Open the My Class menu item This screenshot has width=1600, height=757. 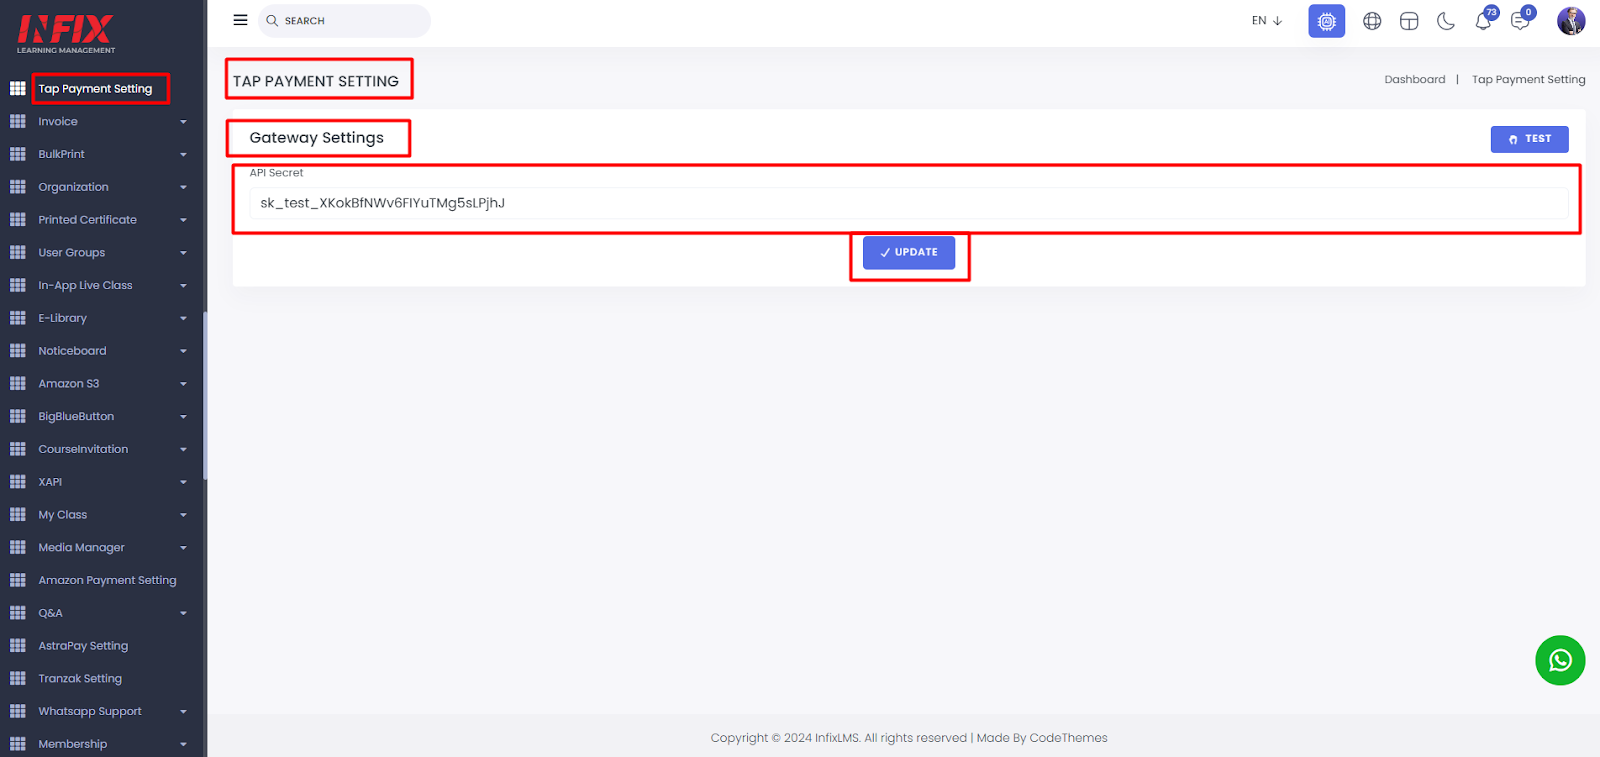pyautogui.click(x=62, y=514)
